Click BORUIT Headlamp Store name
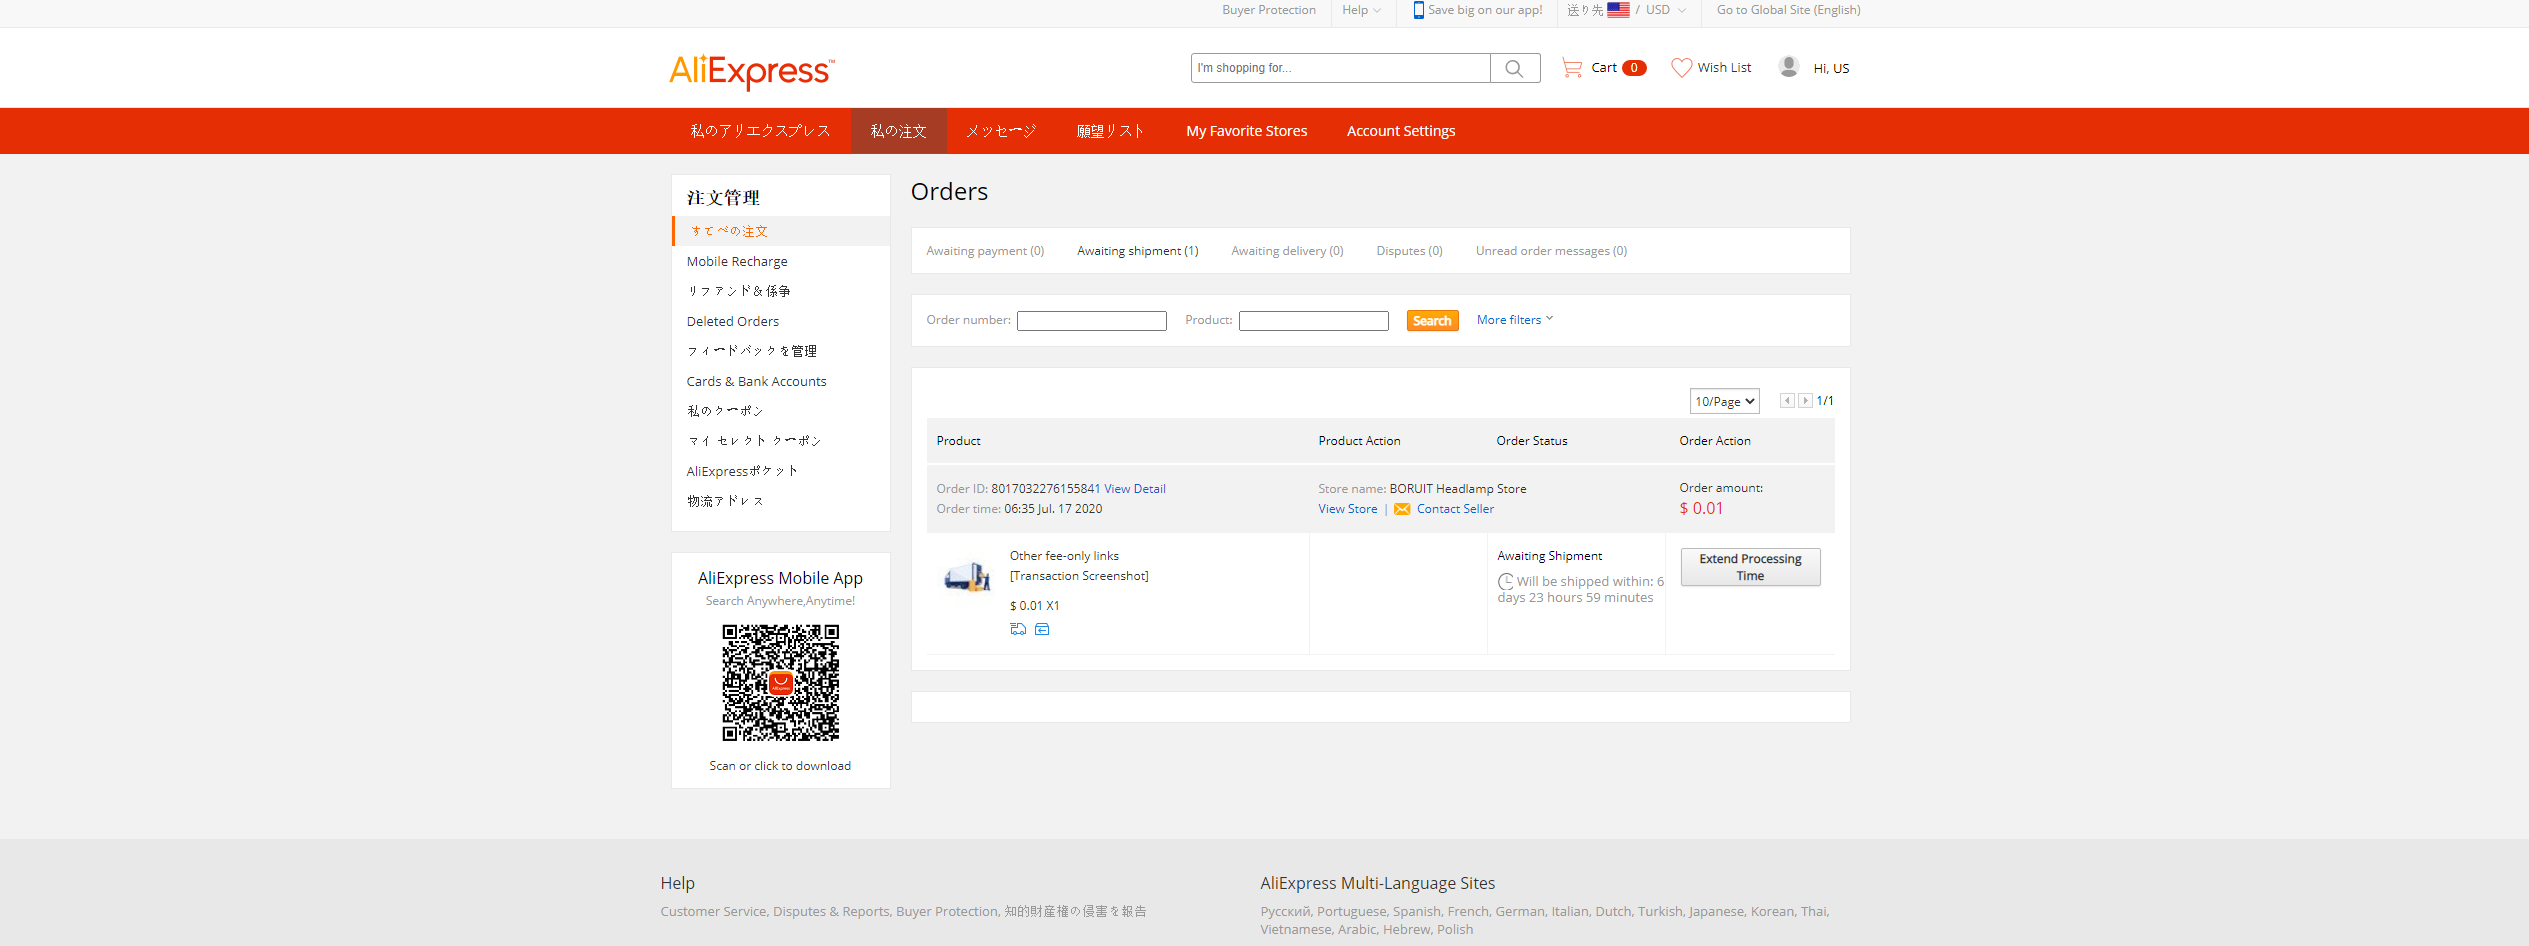This screenshot has height=946, width=2529. (1457, 489)
